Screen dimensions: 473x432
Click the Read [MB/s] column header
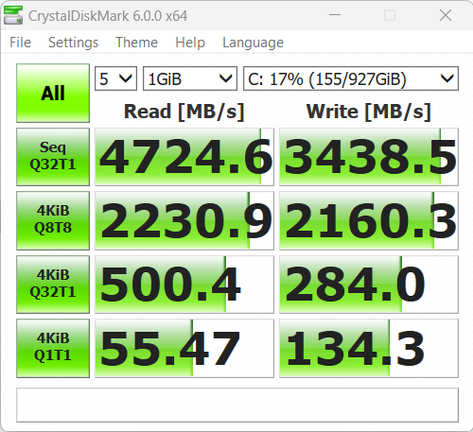[184, 111]
